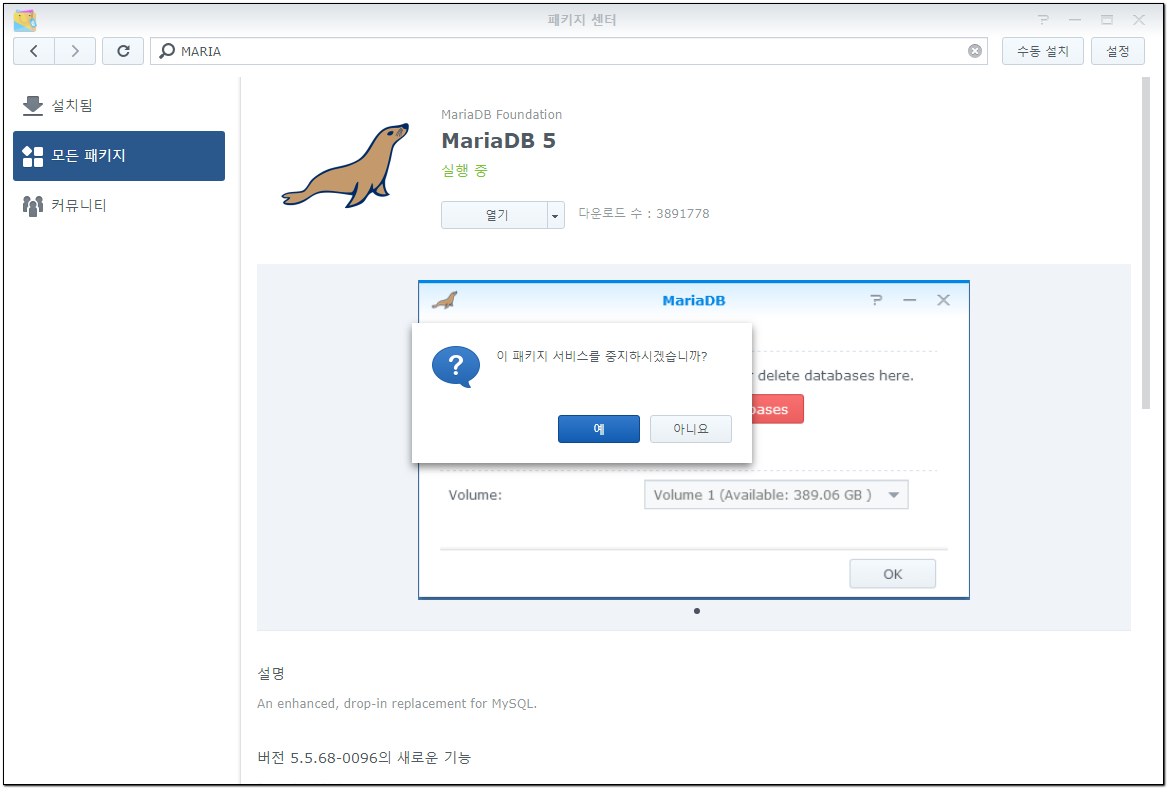The height and width of the screenshot is (789, 1168).
Task: Click the 설명 heading
Action: [271, 674]
